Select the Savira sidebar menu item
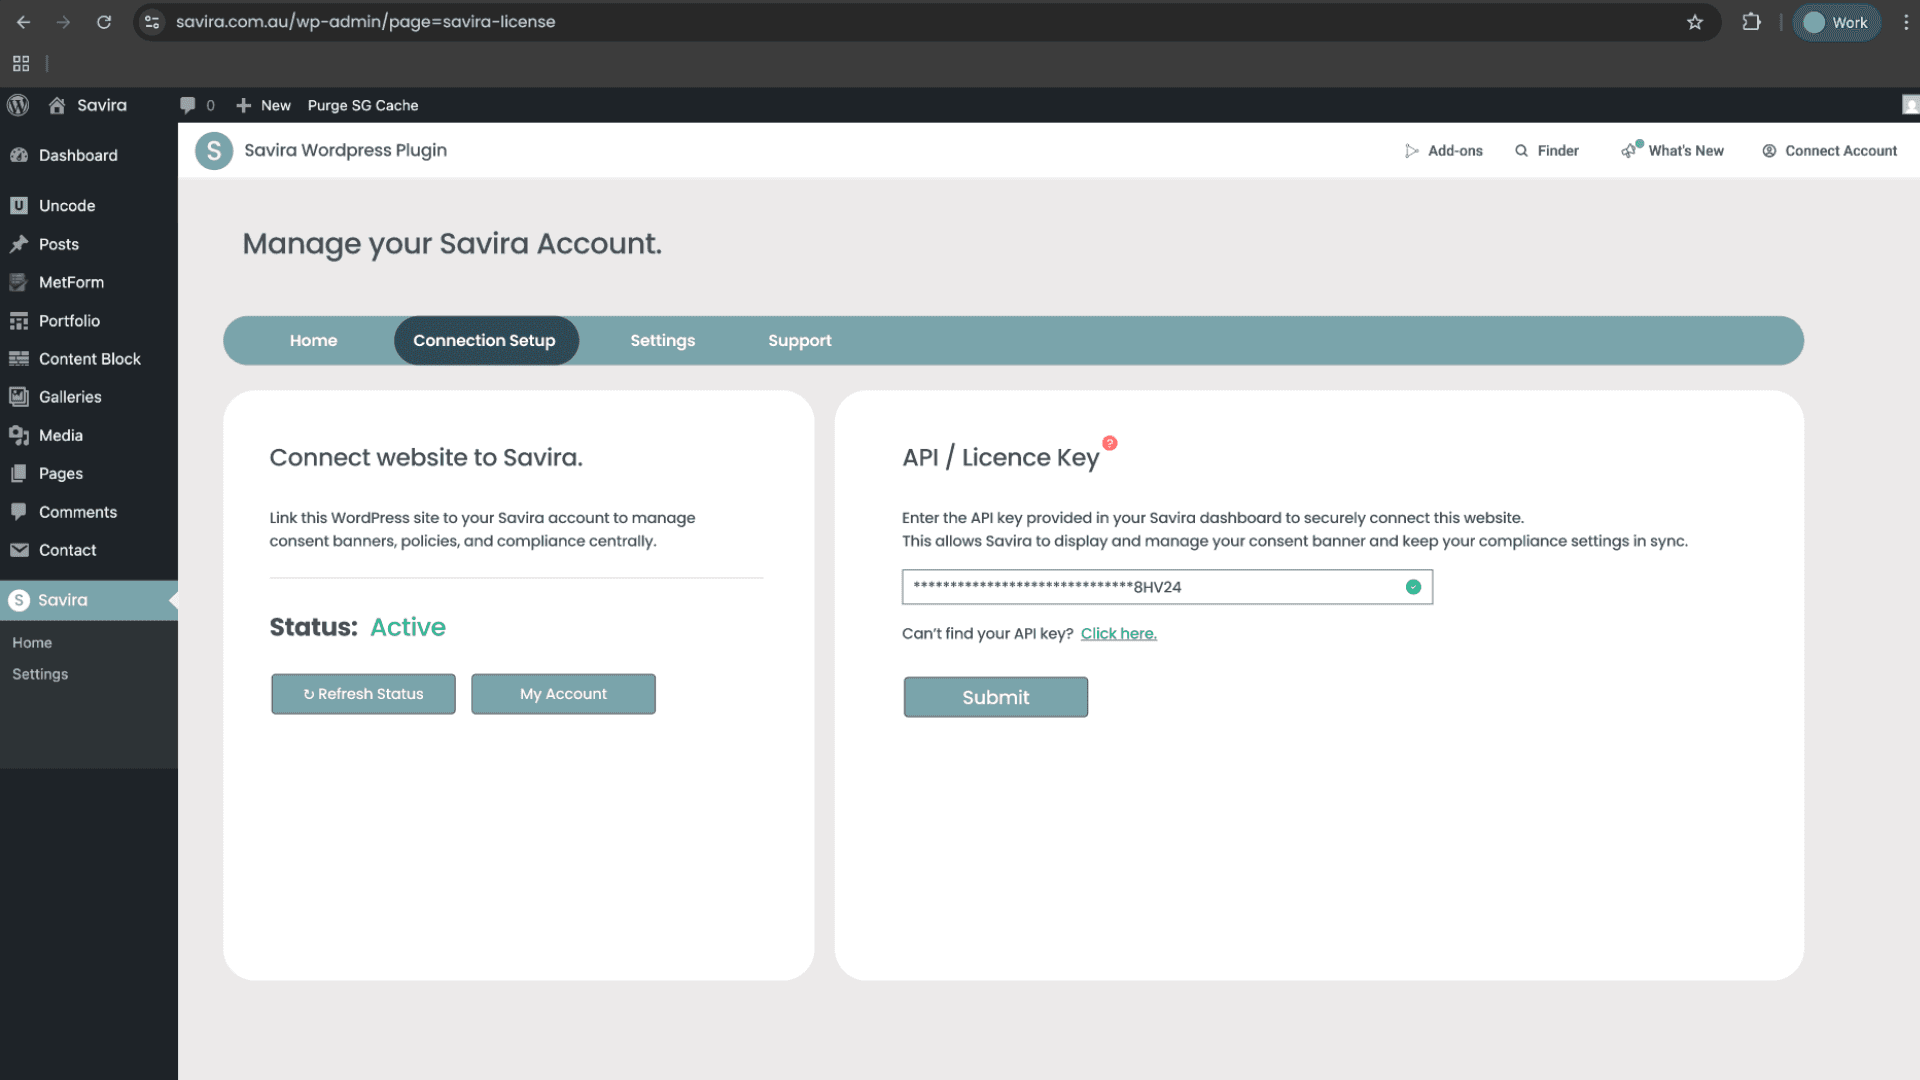 click(89, 600)
